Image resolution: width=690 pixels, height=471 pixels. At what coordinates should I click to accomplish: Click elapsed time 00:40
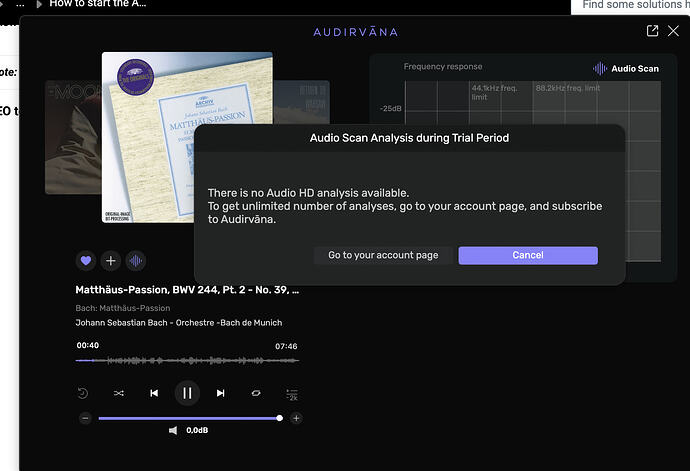pyautogui.click(x=88, y=346)
